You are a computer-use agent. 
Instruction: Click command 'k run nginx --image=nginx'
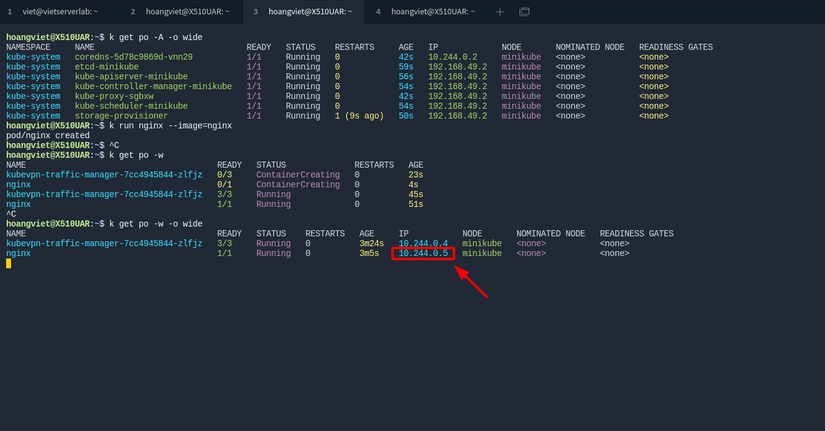170,126
